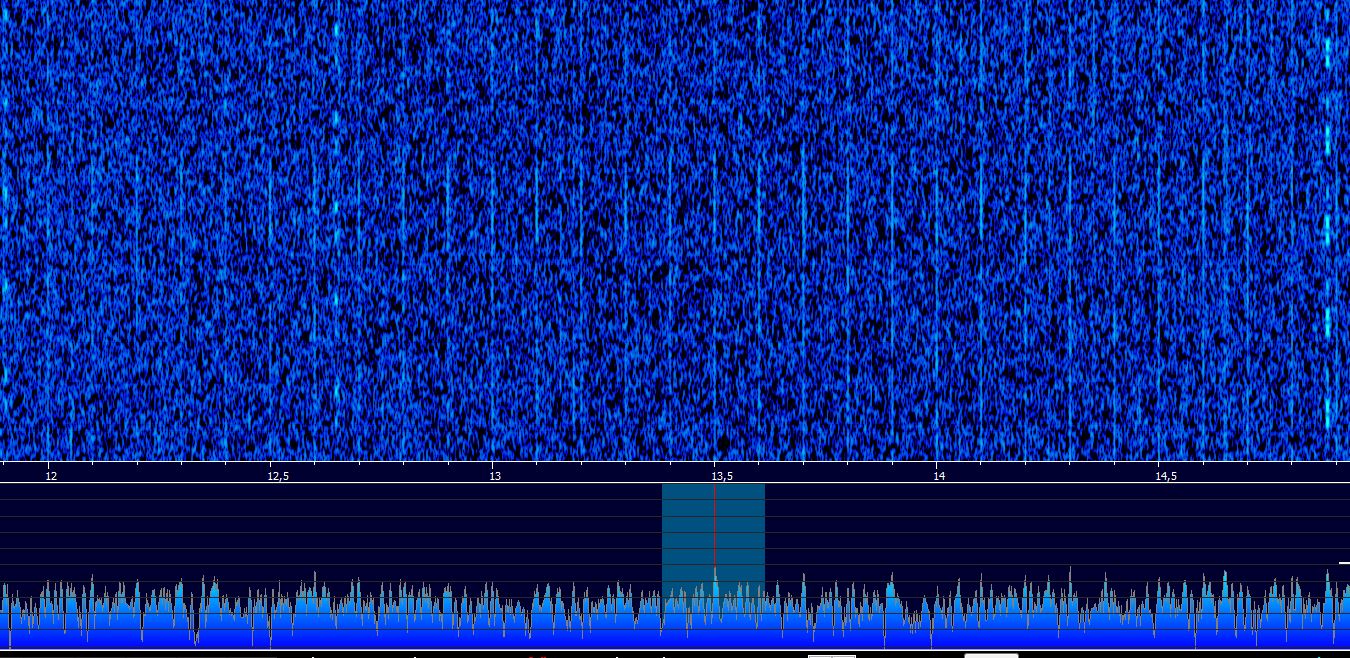Click the red tuning line in spectrum

pos(715,530)
